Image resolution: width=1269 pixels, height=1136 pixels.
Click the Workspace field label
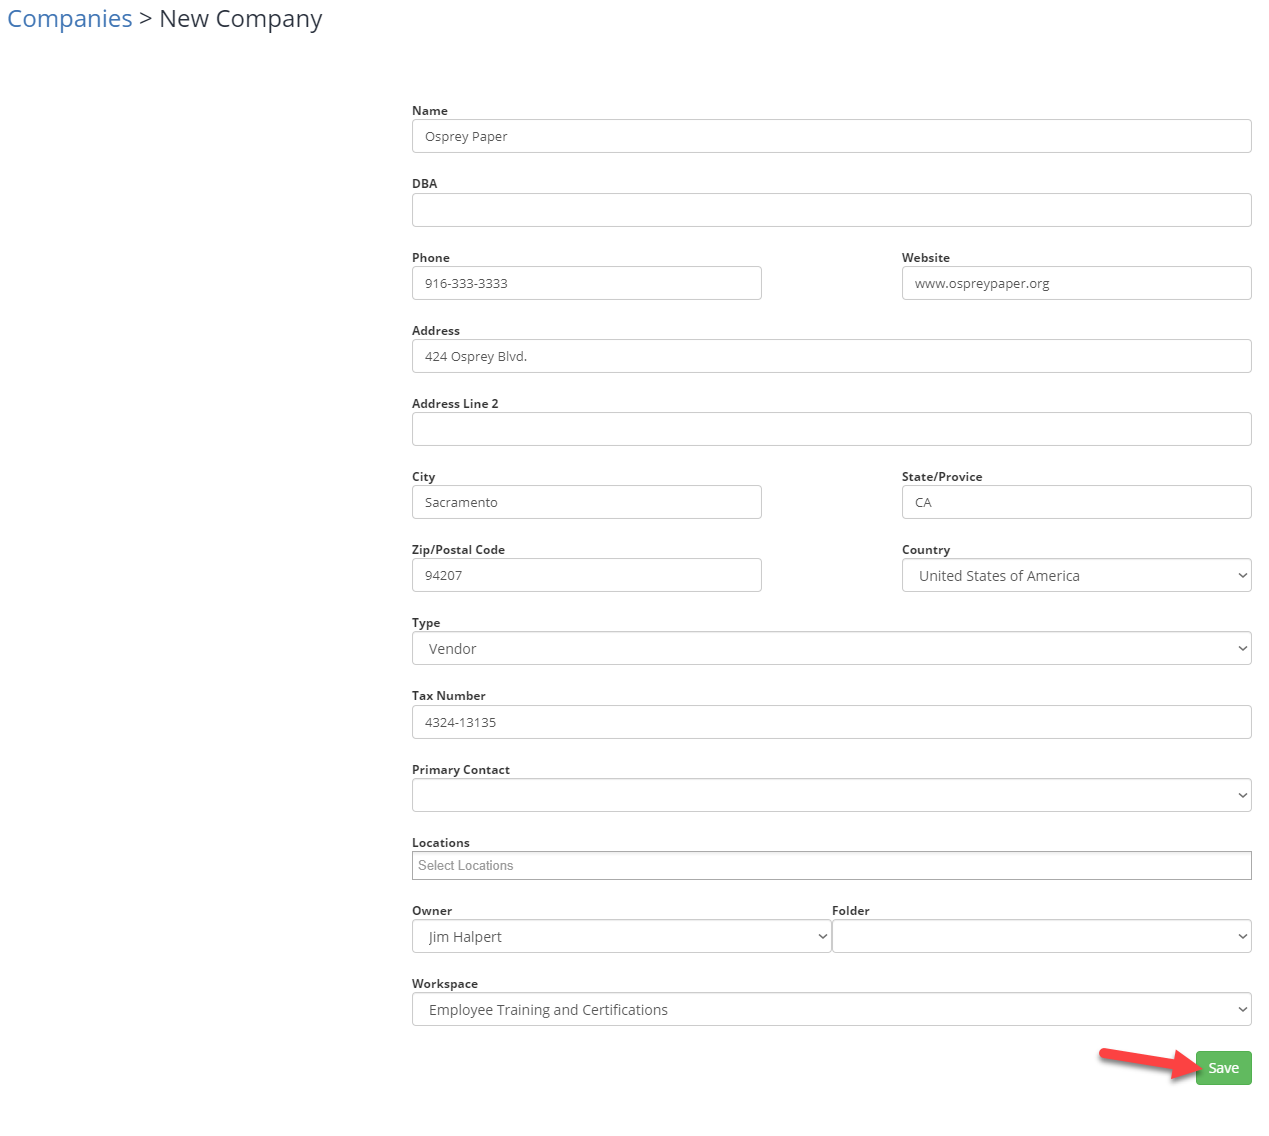coord(445,984)
